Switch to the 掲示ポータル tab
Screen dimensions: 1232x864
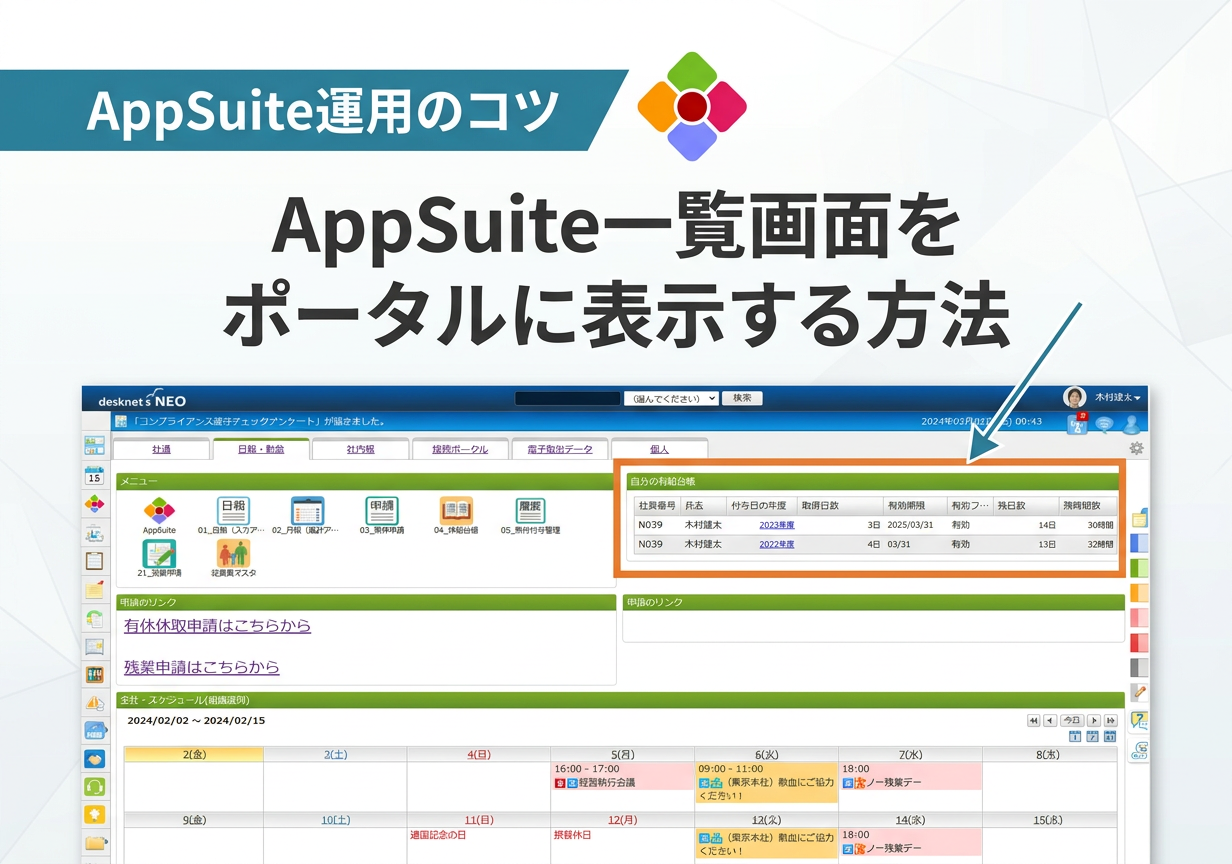[460, 449]
